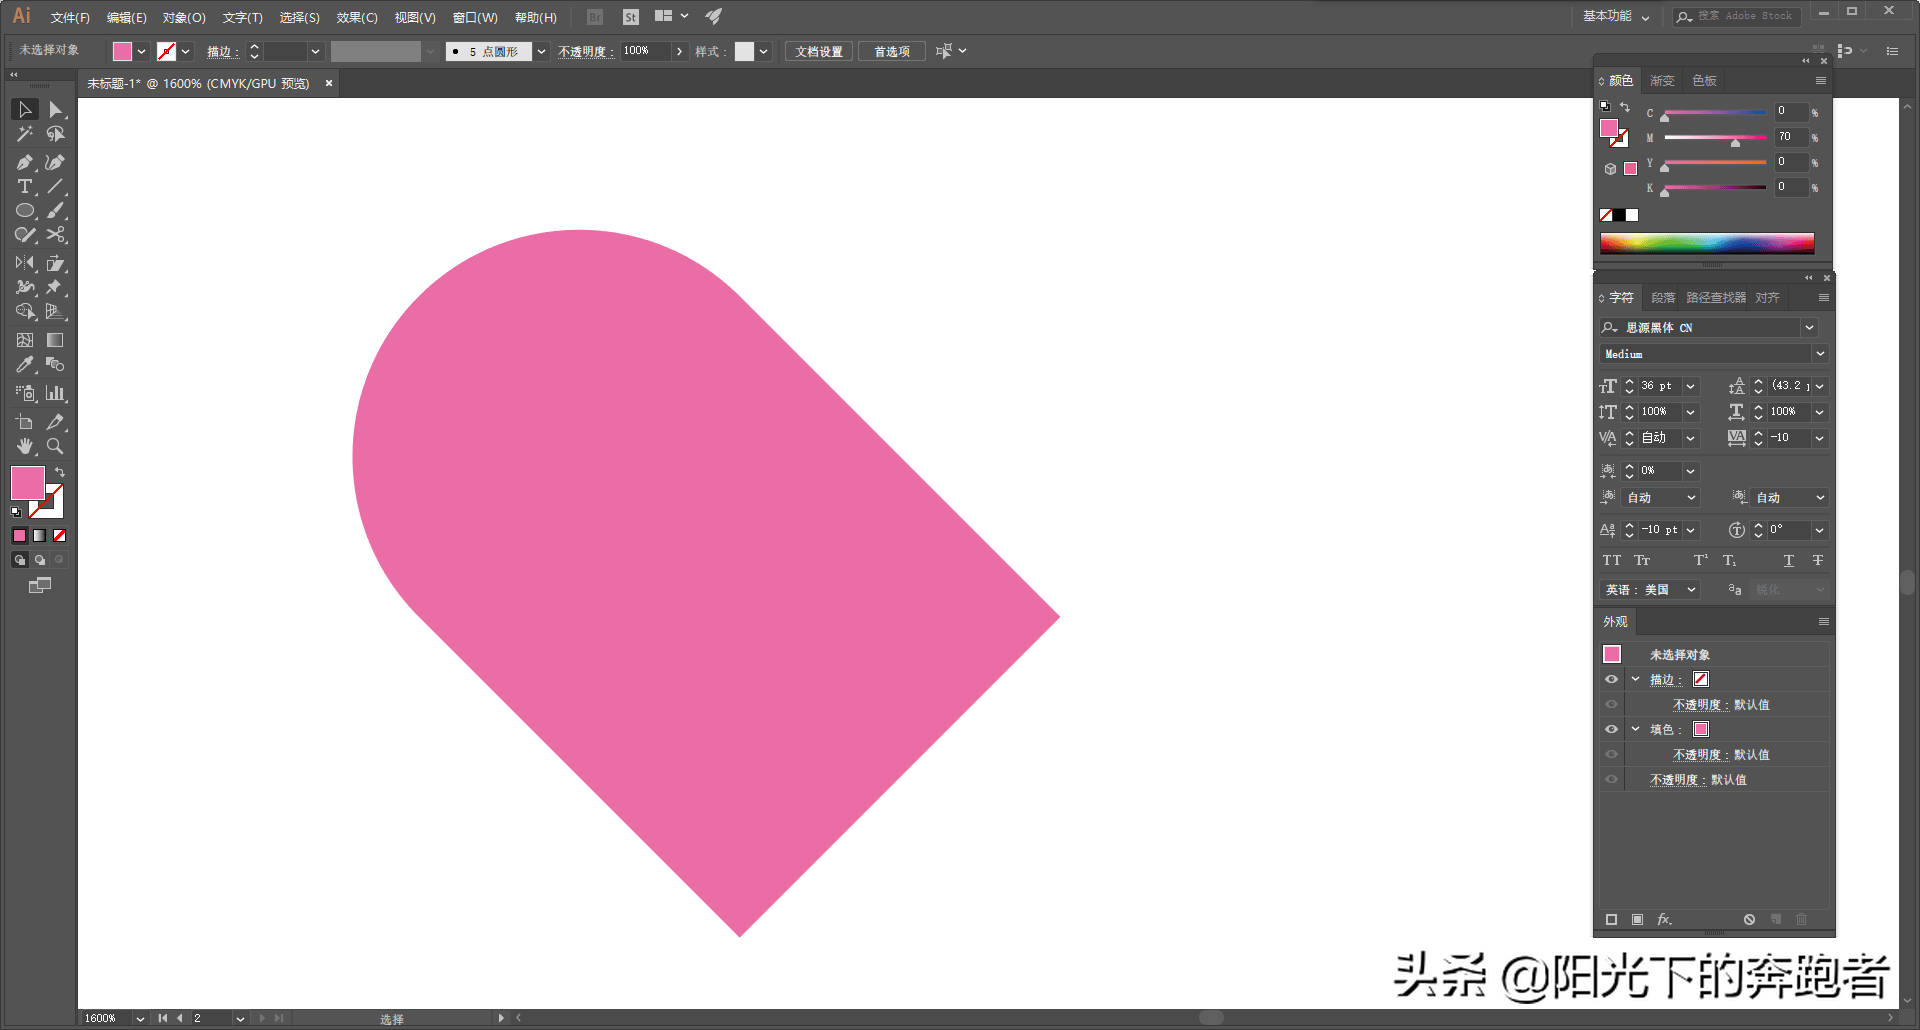
Task: Toggle visibility of the 描边 stroke row
Action: pos(1611,680)
